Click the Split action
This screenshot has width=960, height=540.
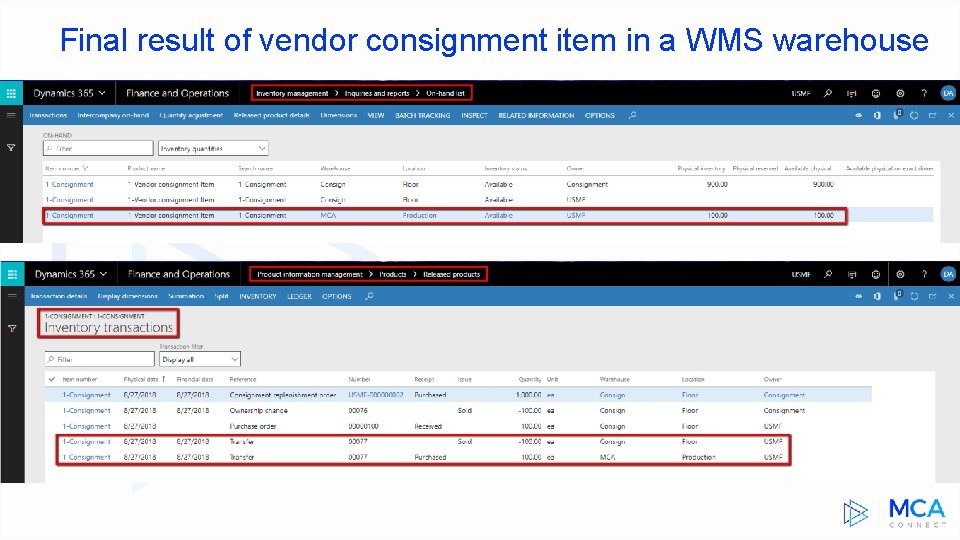221,296
